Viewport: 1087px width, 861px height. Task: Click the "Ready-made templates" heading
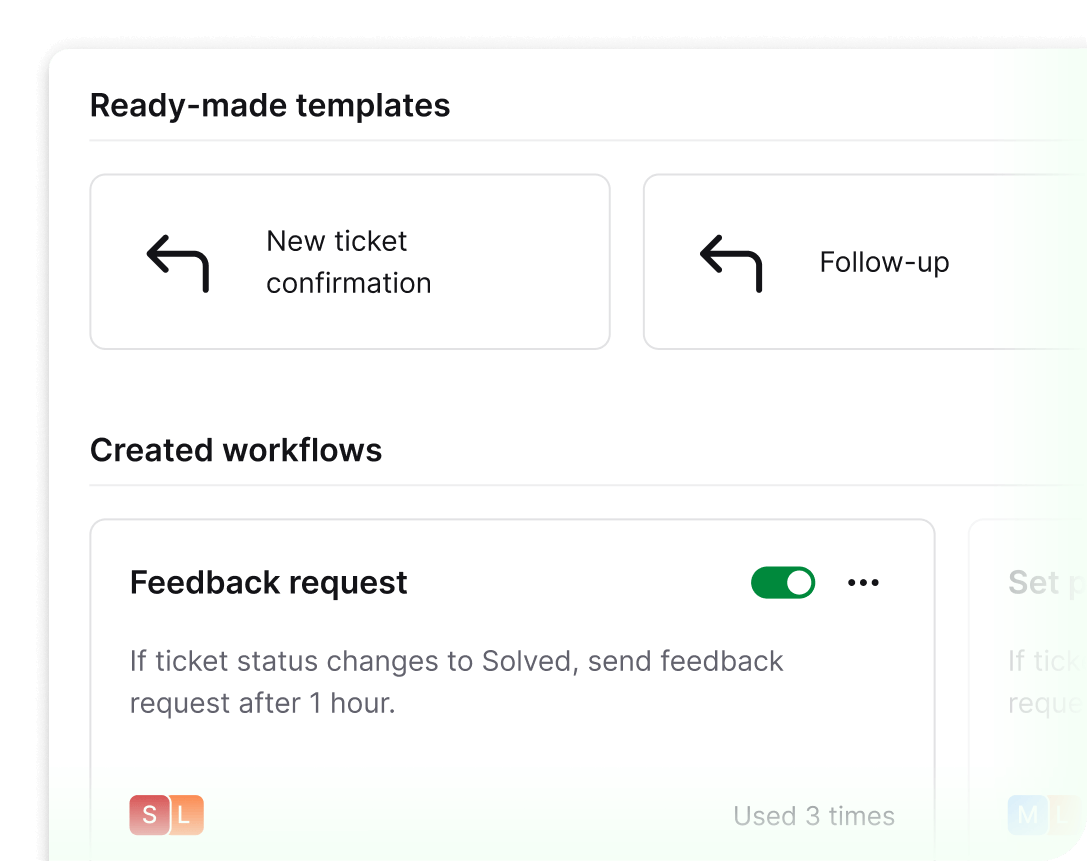tap(270, 105)
